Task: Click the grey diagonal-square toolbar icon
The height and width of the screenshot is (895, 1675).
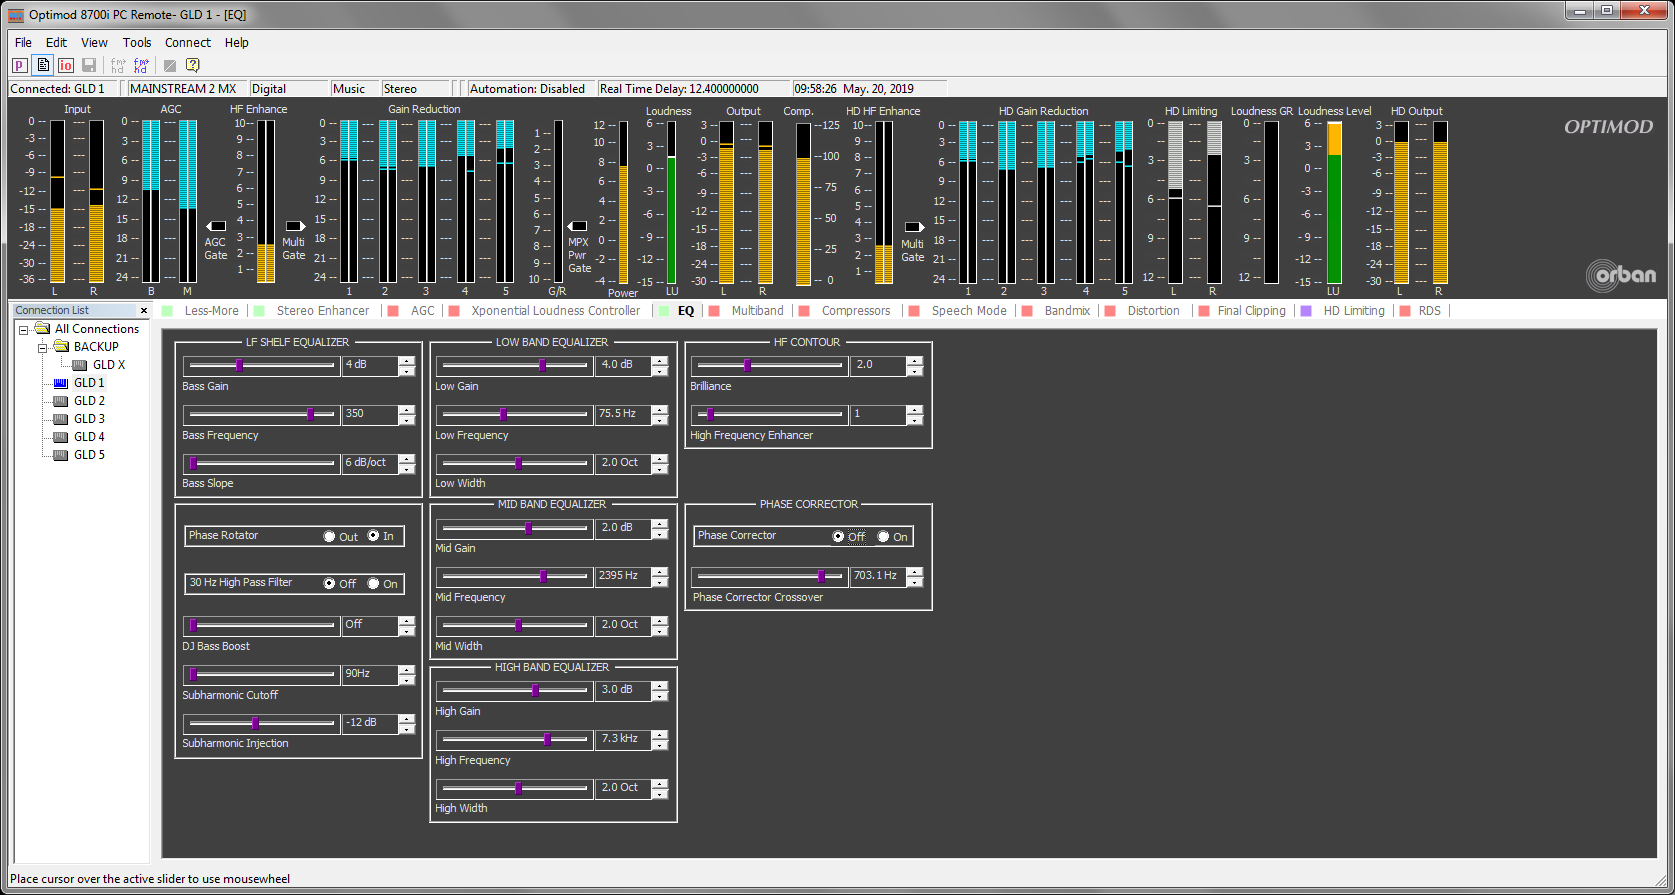Action: click(x=170, y=65)
